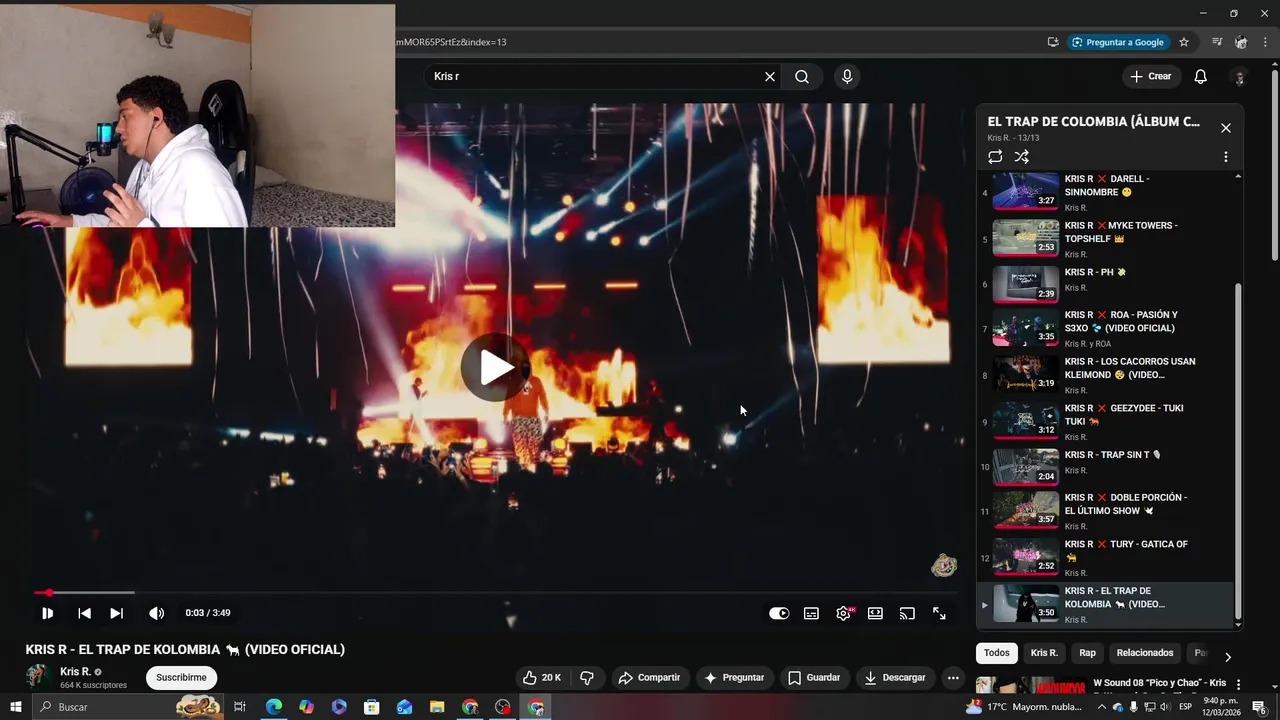Toggle the autoplay switch in player
This screenshot has height=720, width=1280.
pyautogui.click(x=779, y=613)
